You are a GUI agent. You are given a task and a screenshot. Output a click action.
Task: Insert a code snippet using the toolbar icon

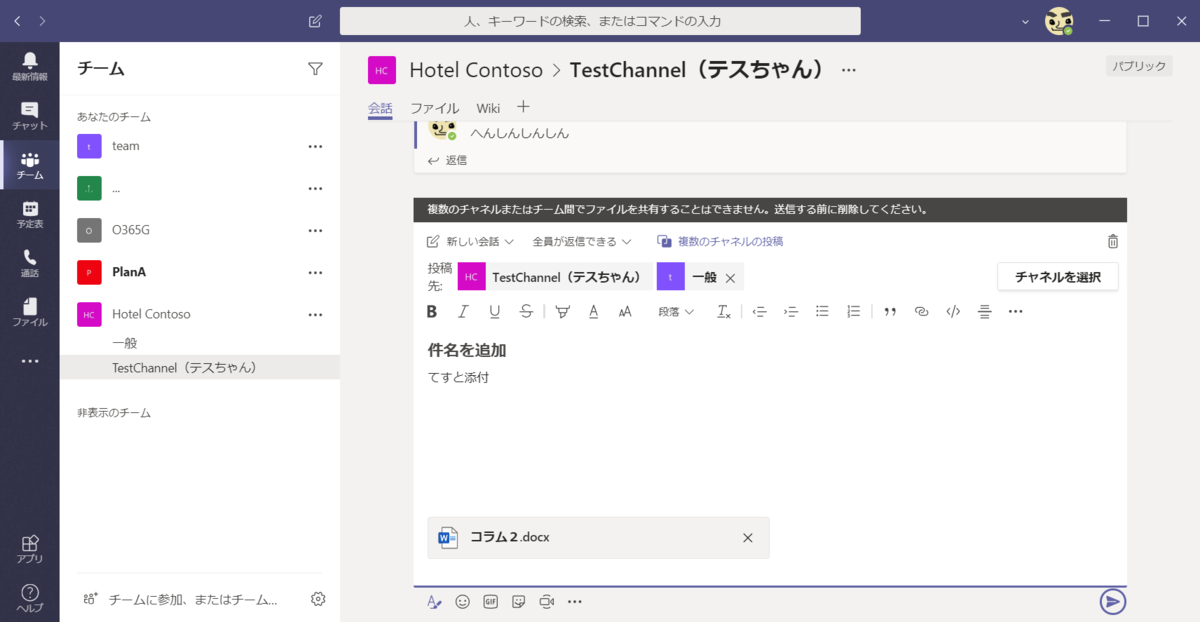click(x=953, y=311)
